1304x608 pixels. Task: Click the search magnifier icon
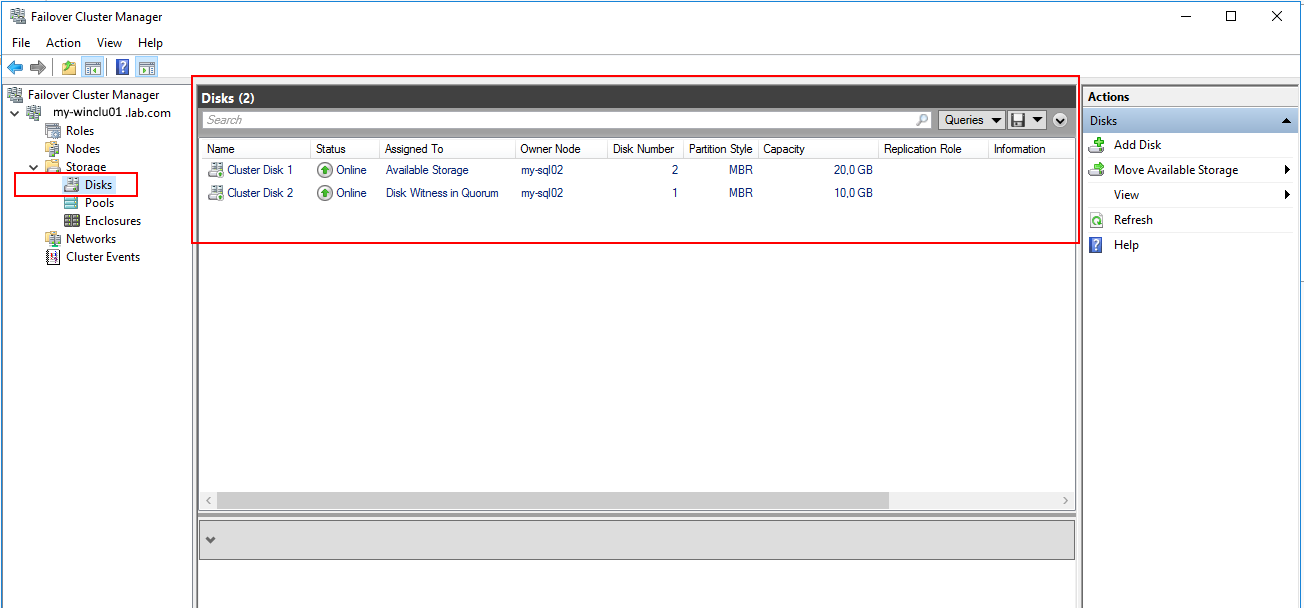point(922,120)
